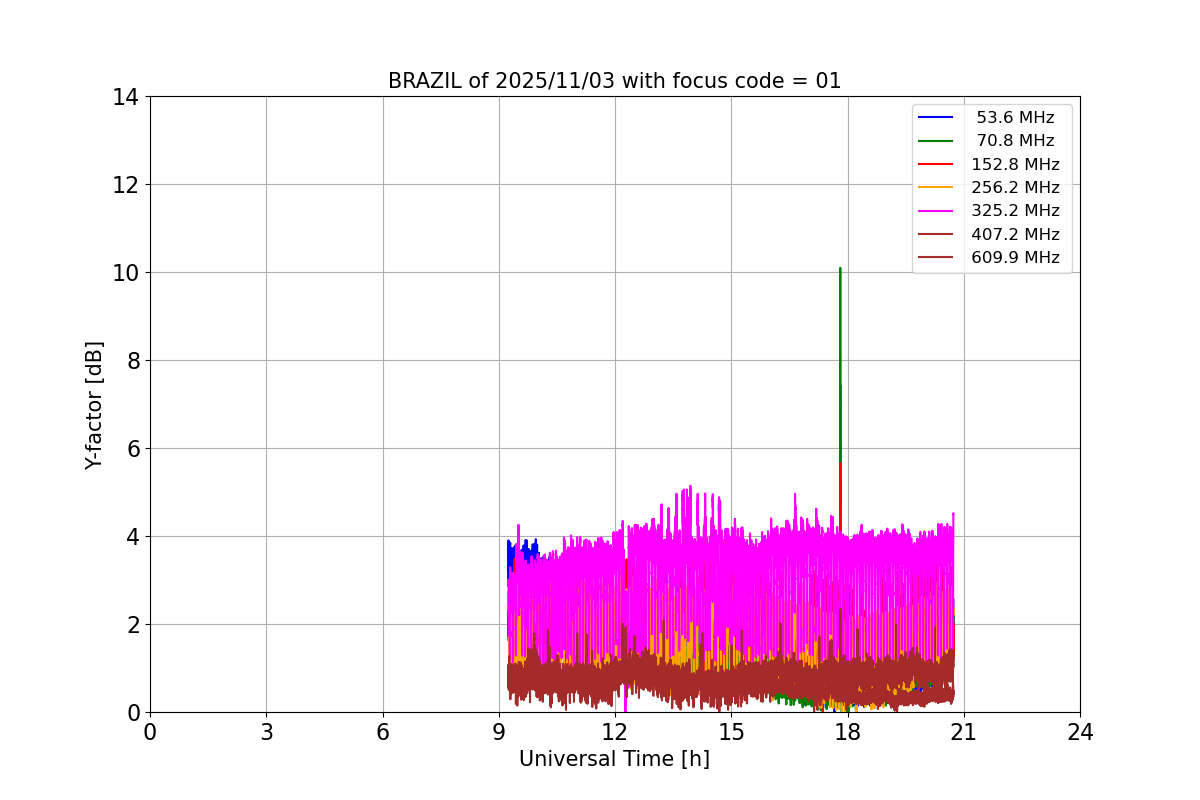The image size is (1200, 800).
Task: Click the x-axis tick label 12
Action: point(615,732)
